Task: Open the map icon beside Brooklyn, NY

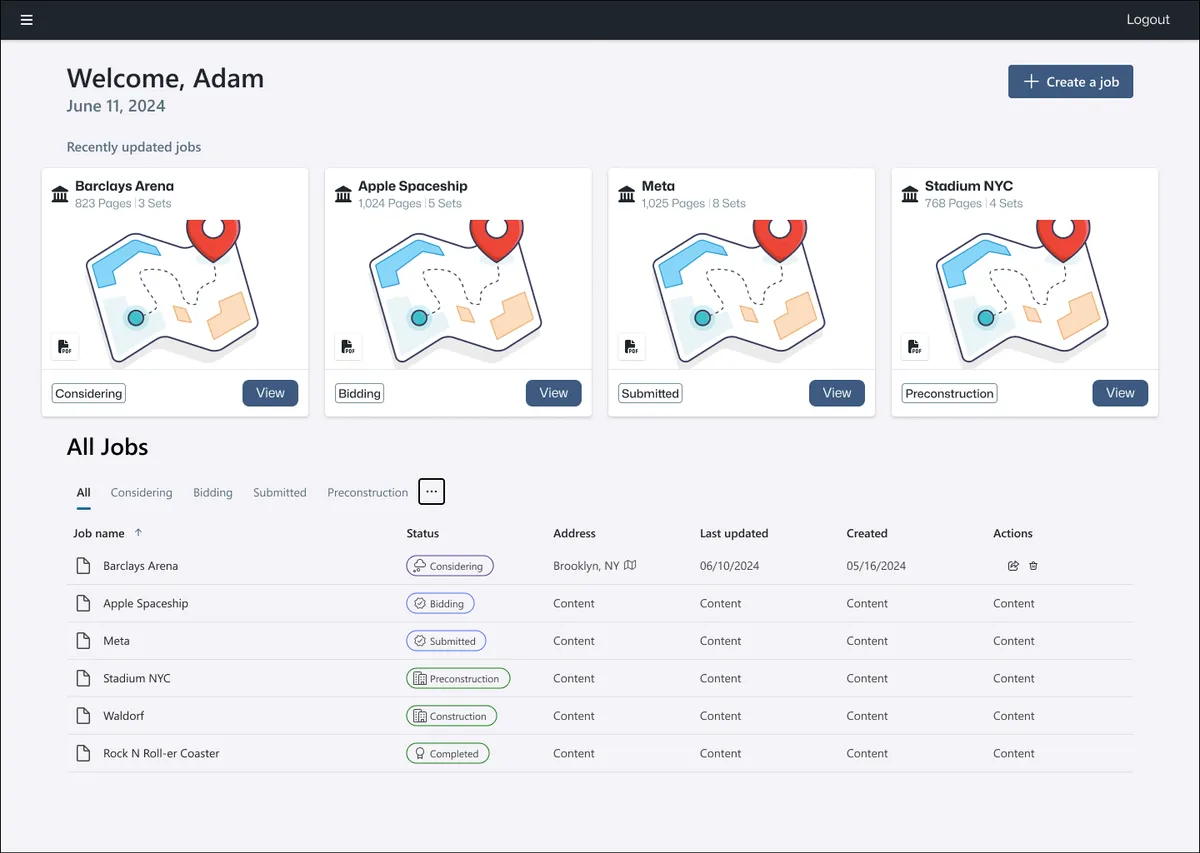Action: click(630, 566)
